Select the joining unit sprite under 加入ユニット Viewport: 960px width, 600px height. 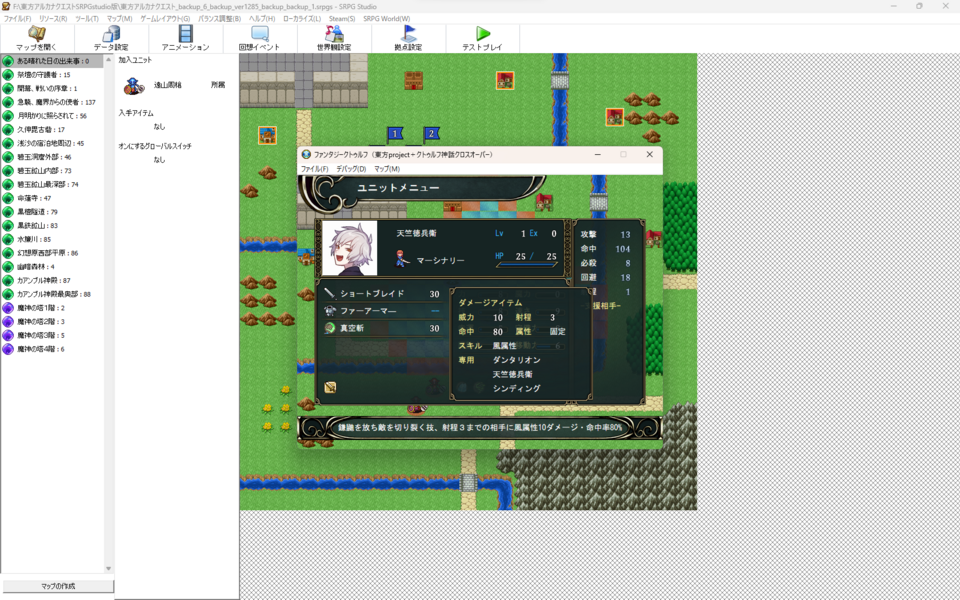[133, 86]
